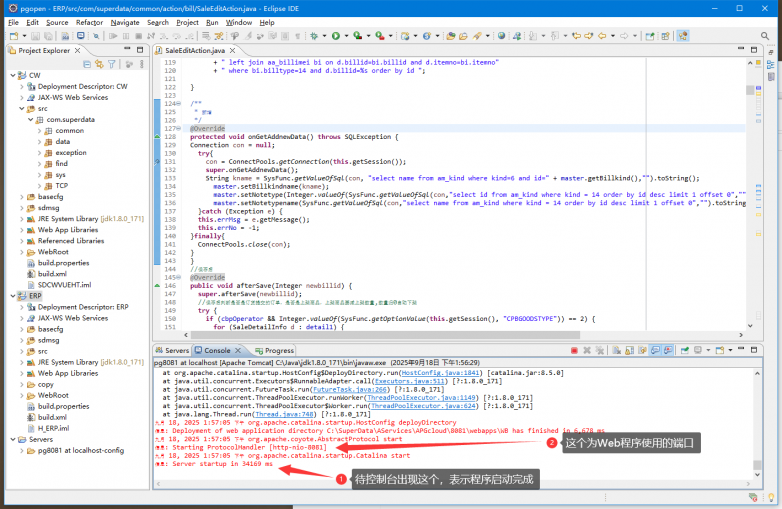This screenshot has width=782, height=509.
Task: Open the Refactor menu
Action: point(89,22)
